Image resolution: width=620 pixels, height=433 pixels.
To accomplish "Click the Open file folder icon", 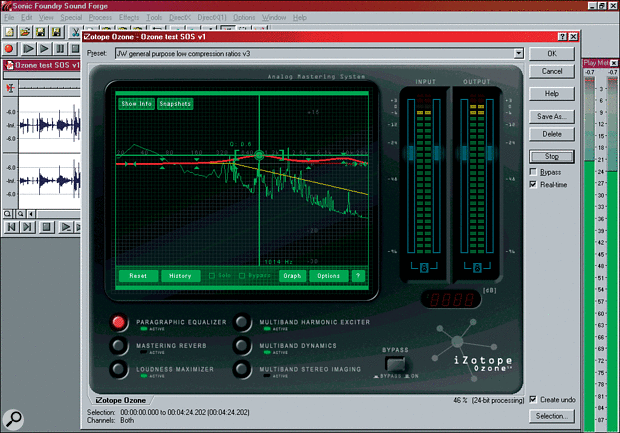I will pos(25,32).
